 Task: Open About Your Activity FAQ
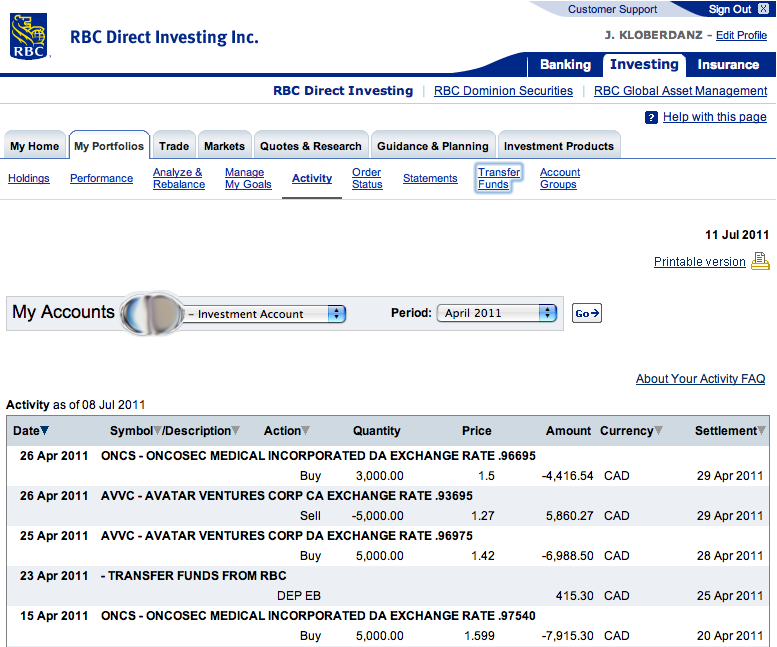701,379
